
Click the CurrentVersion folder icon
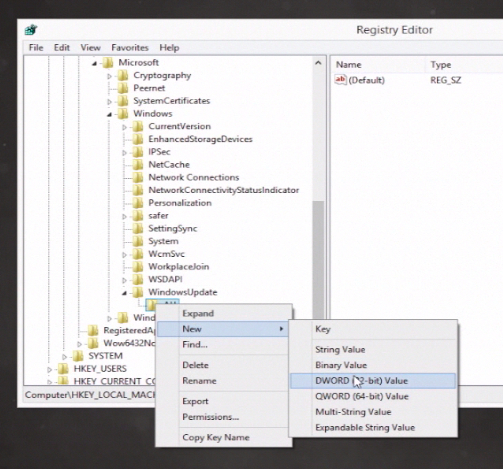tap(138, 127)
